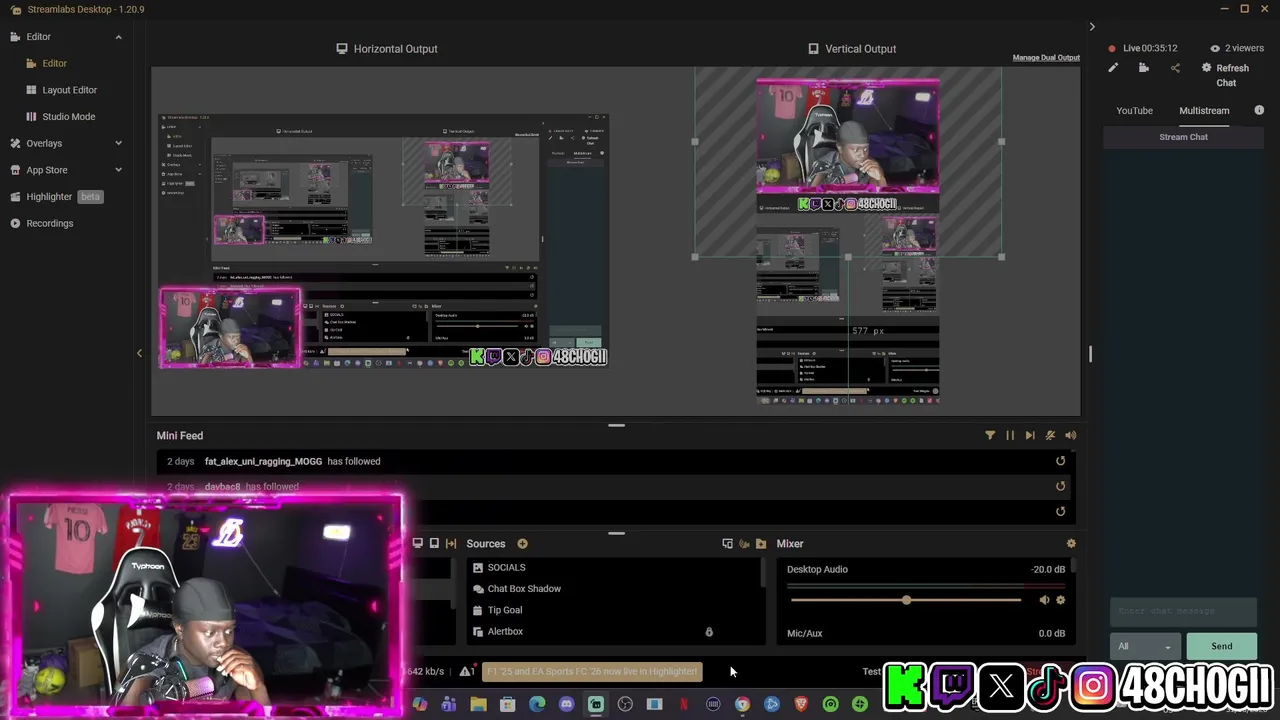Click the Stream Chat header button
This screenshot has width=1280, height=720.
click(x=1183, y=137)
